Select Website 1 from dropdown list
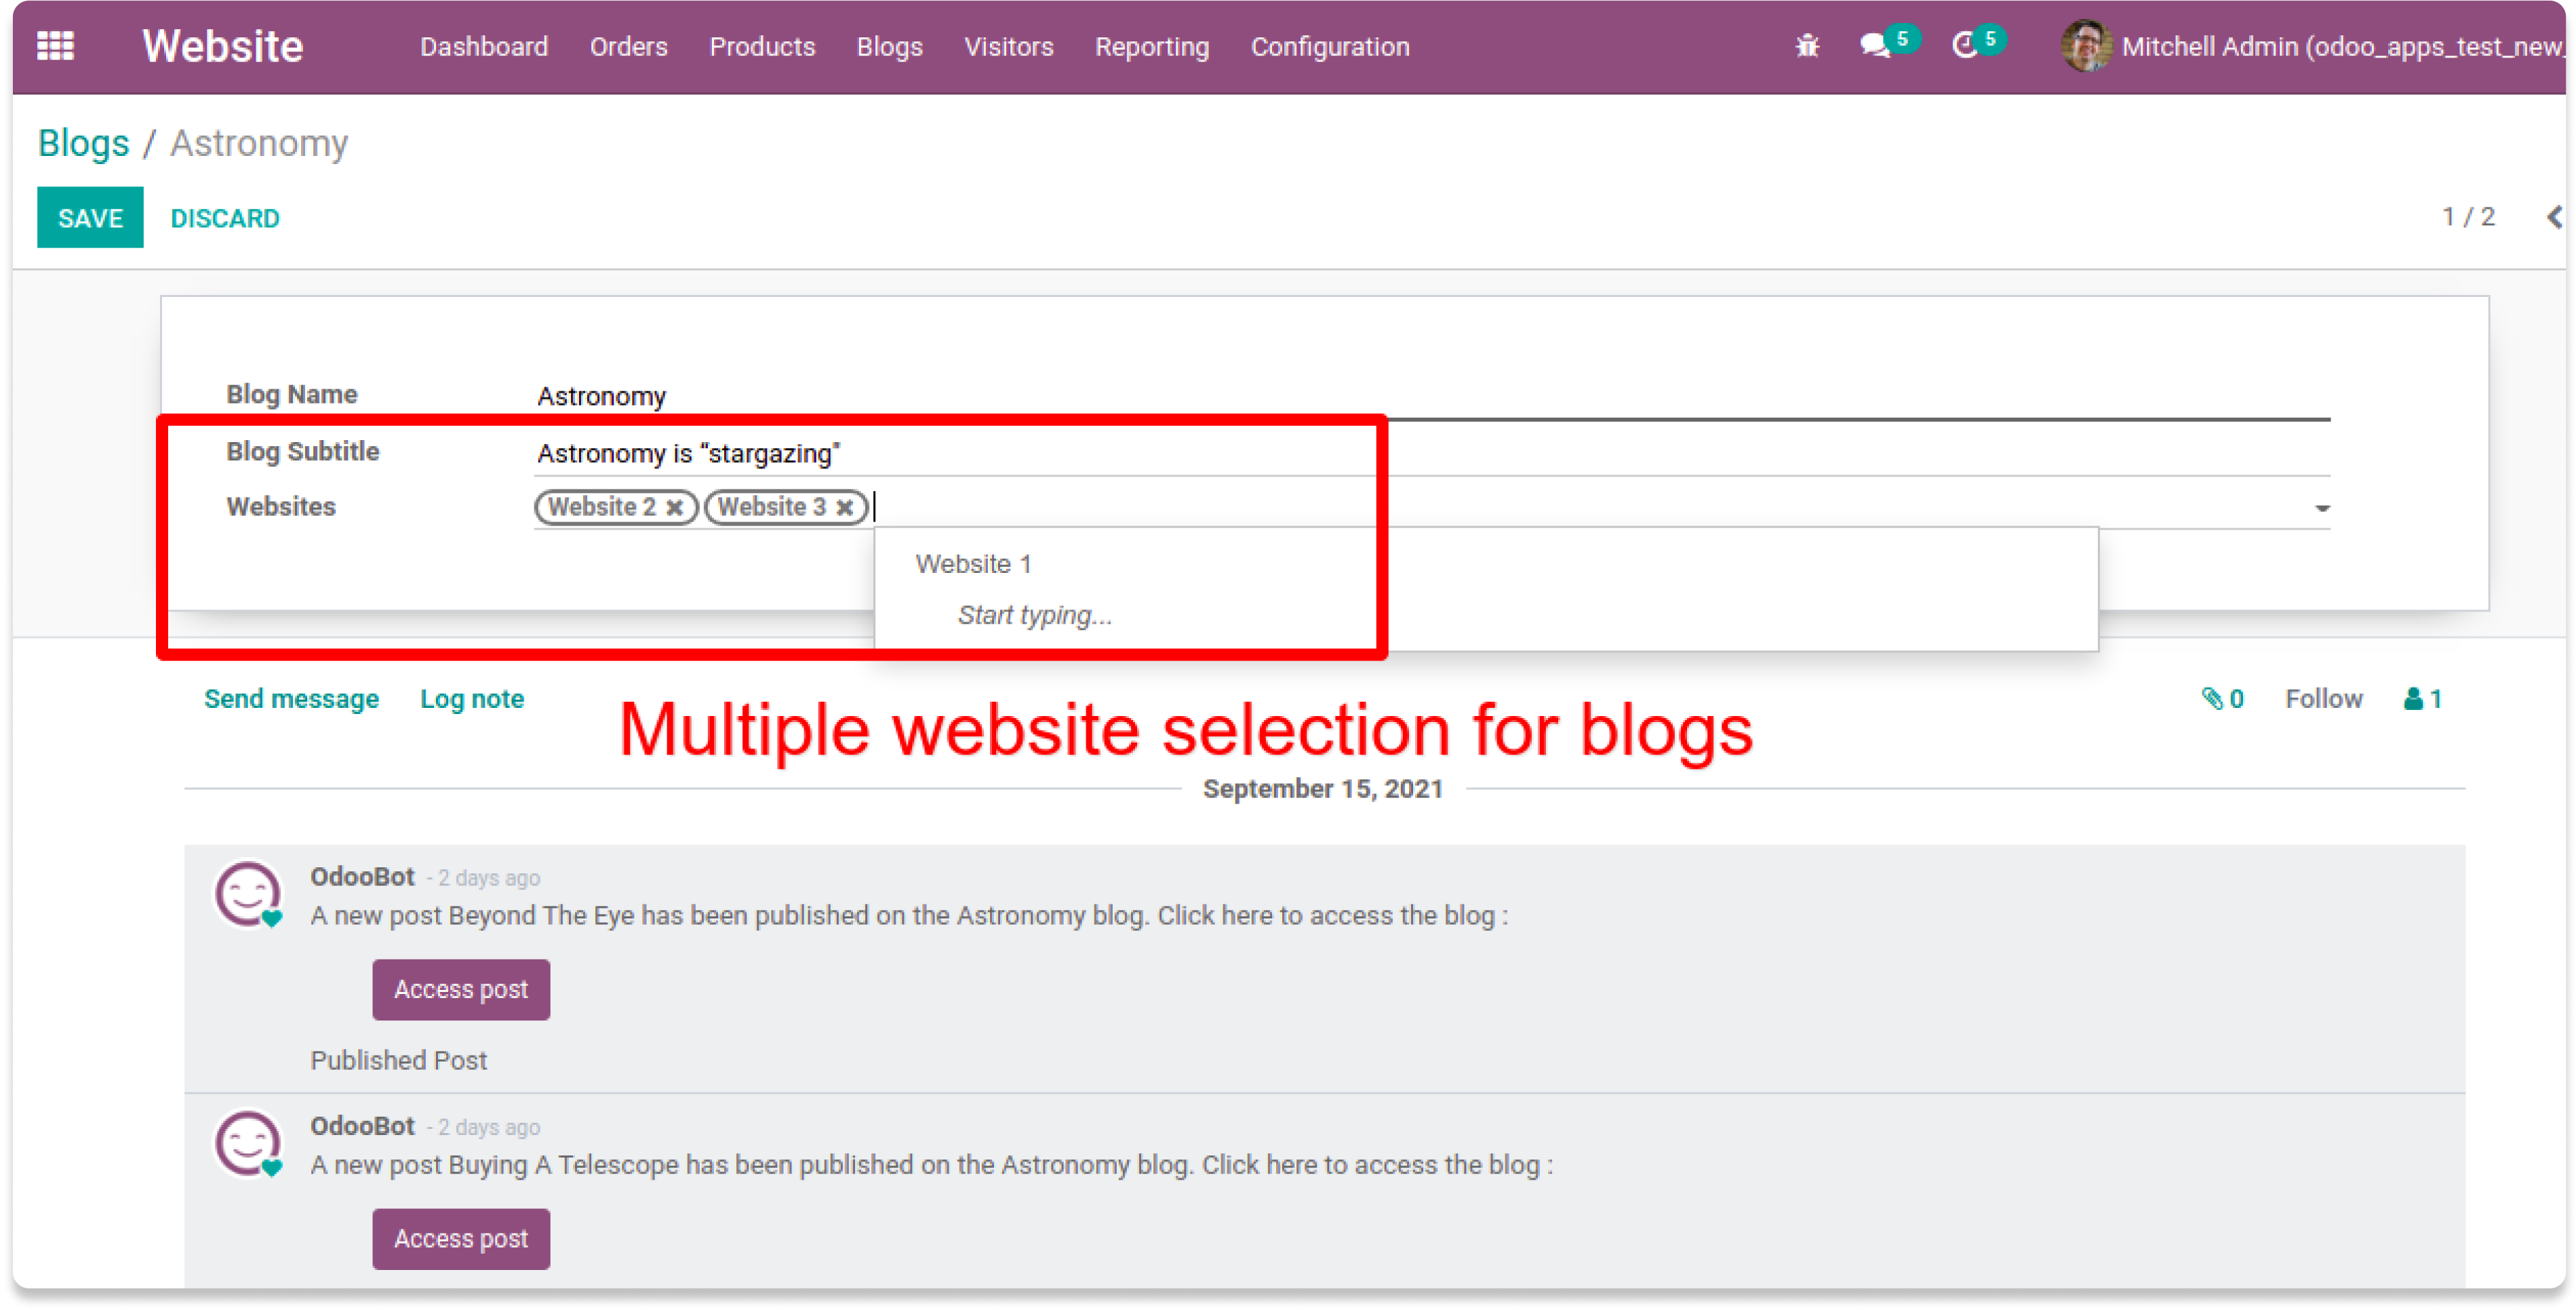The image size is (2576, 1310). 973,564
